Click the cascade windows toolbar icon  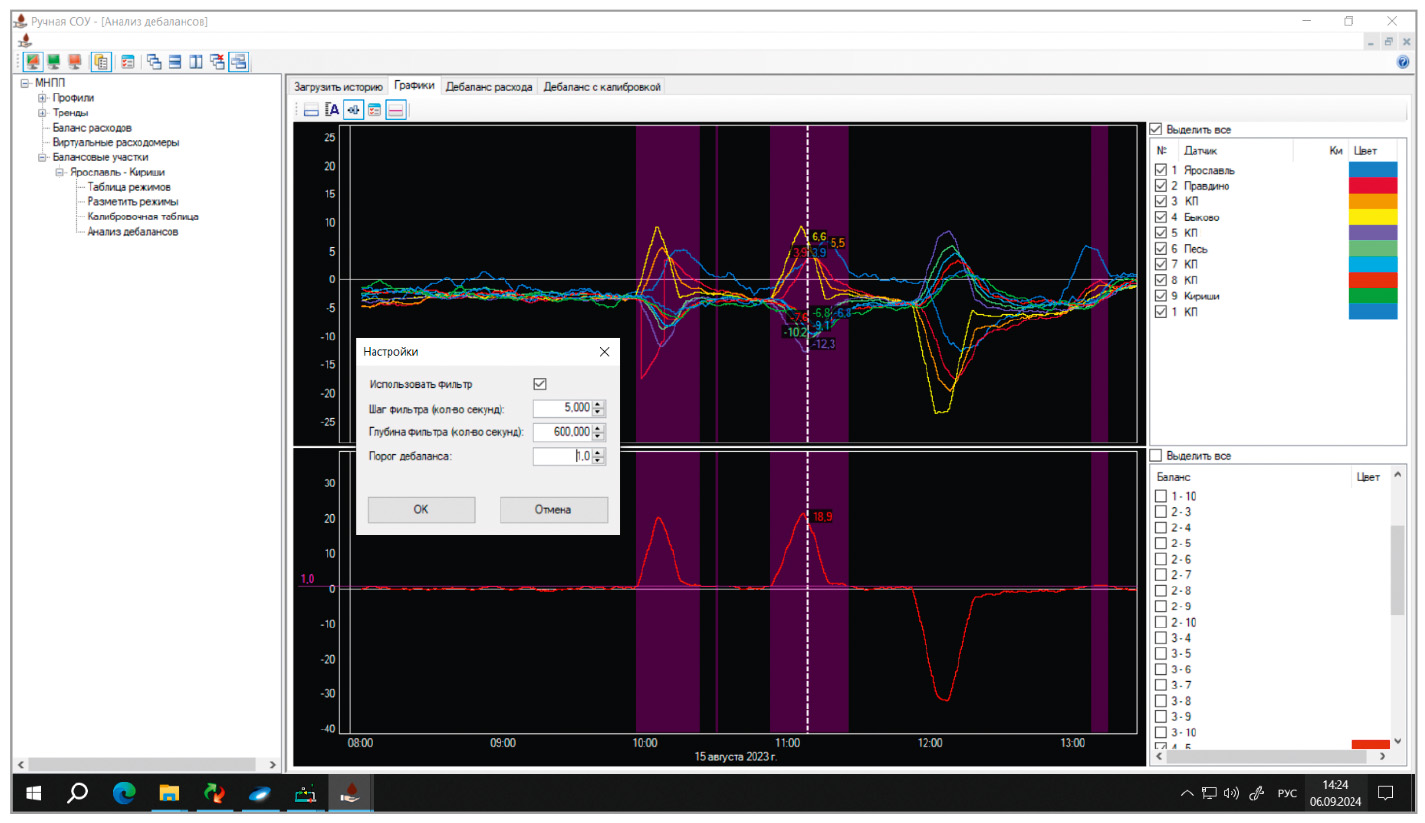tap(154, 62)
